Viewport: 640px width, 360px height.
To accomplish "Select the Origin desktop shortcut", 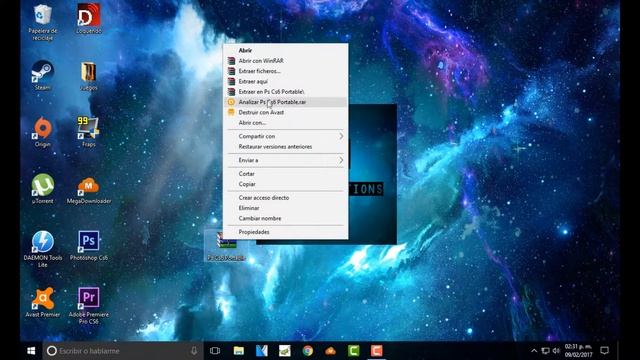I will 42,132.
